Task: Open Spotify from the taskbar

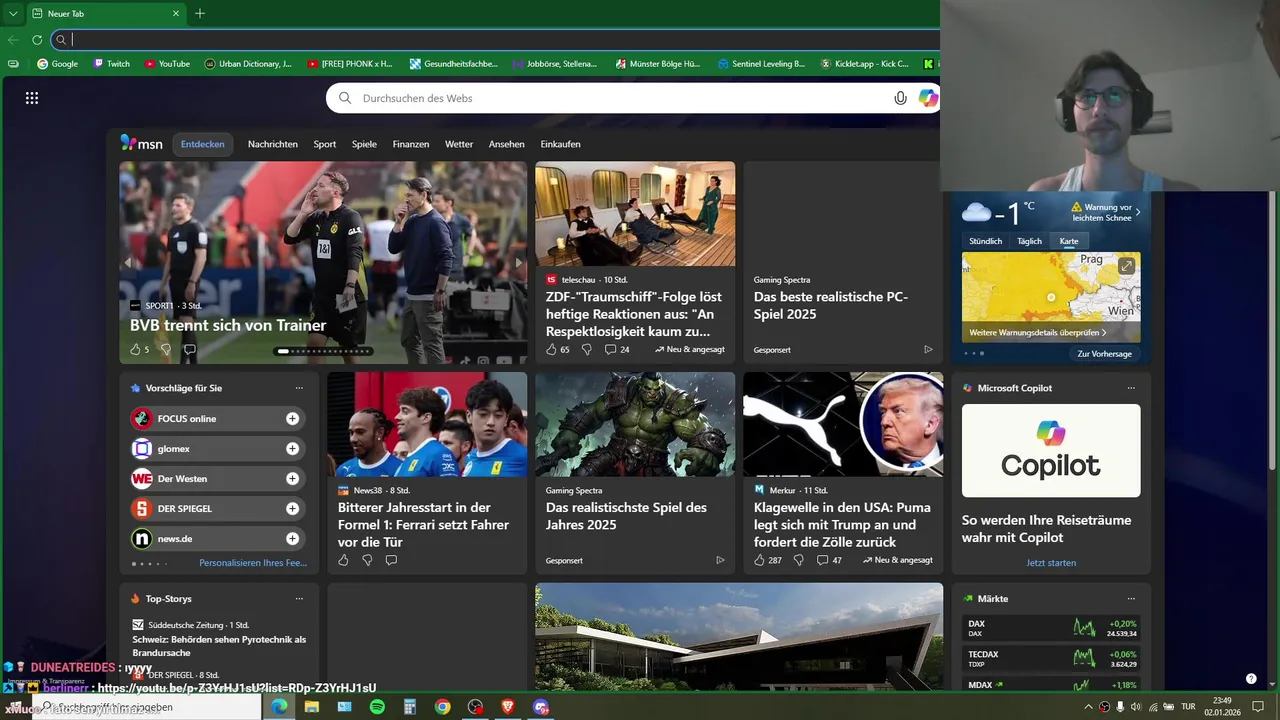Action: coord(377,706)
